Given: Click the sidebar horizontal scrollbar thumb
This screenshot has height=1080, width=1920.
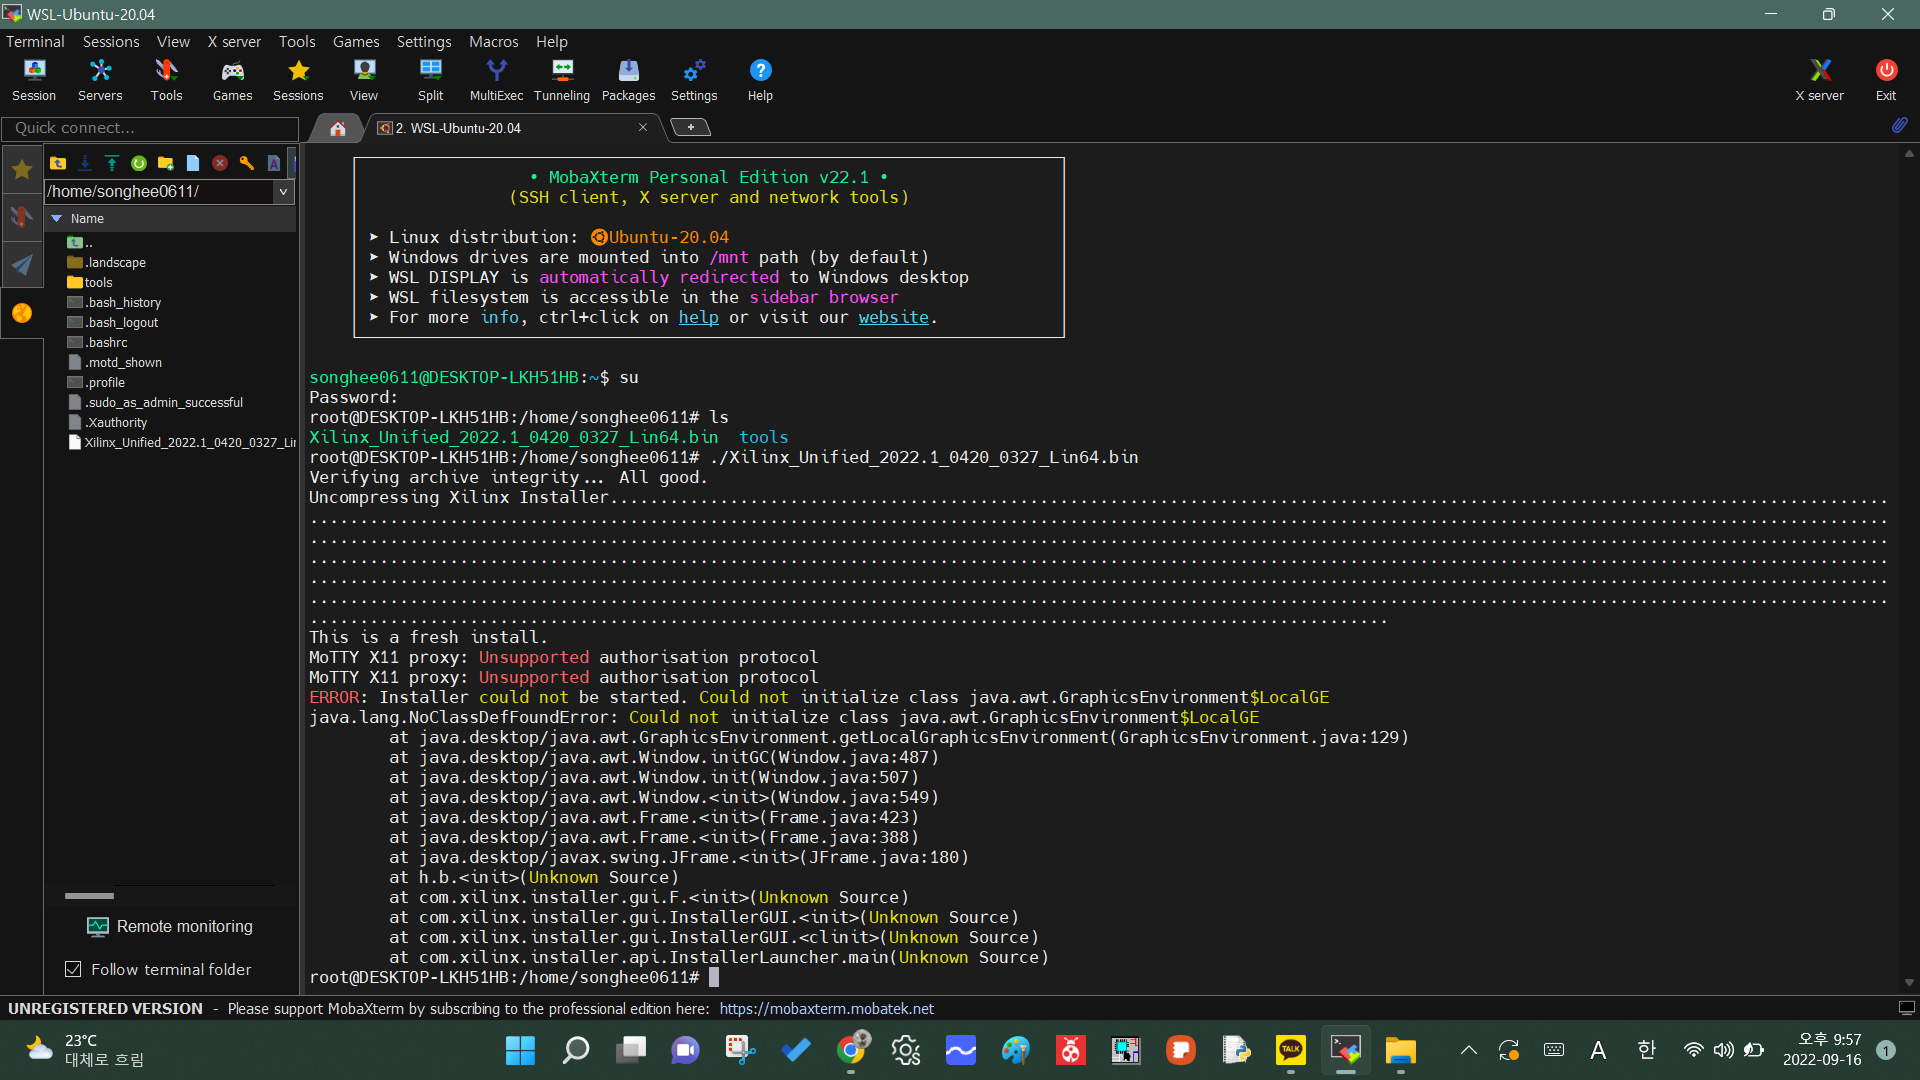Looking at the screenshot, I should pyautogui.click(x=90, y=896).
